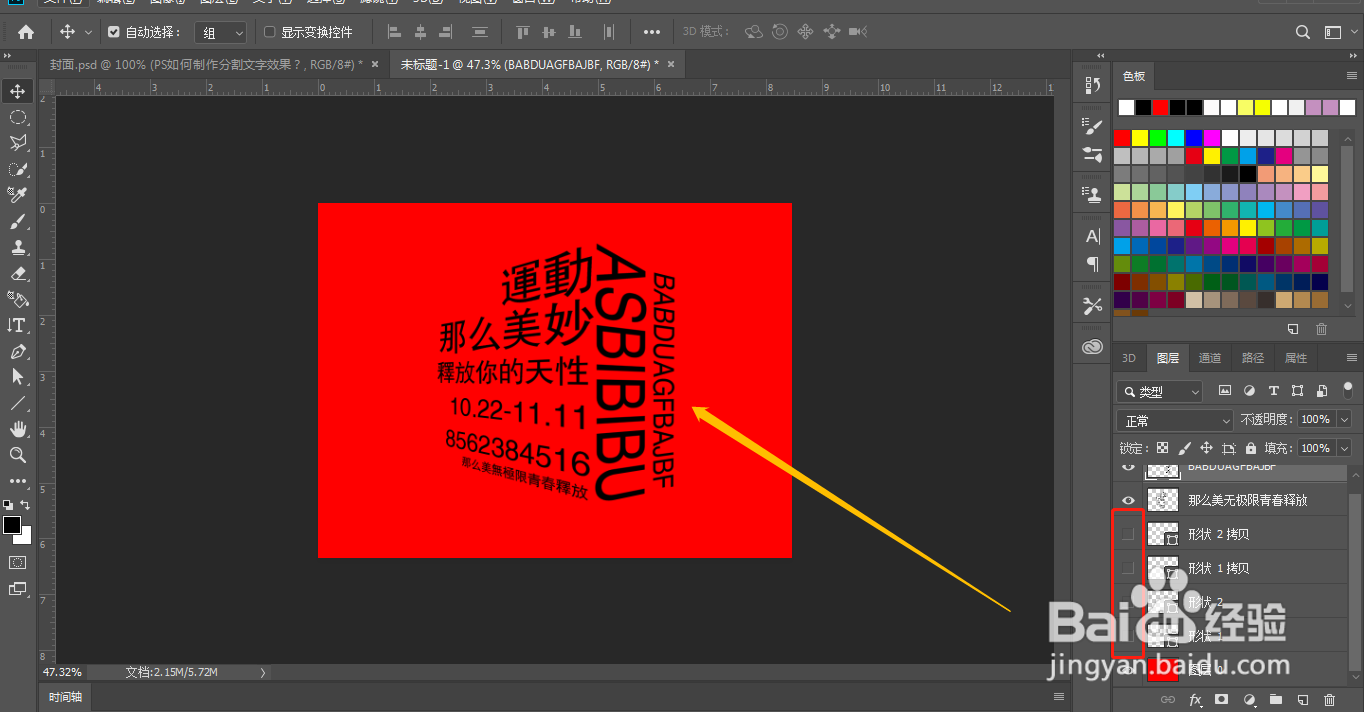The image size is (1364, 712).
Task: Open the Brush Settings panel icon
Action: coord(1092,127)
